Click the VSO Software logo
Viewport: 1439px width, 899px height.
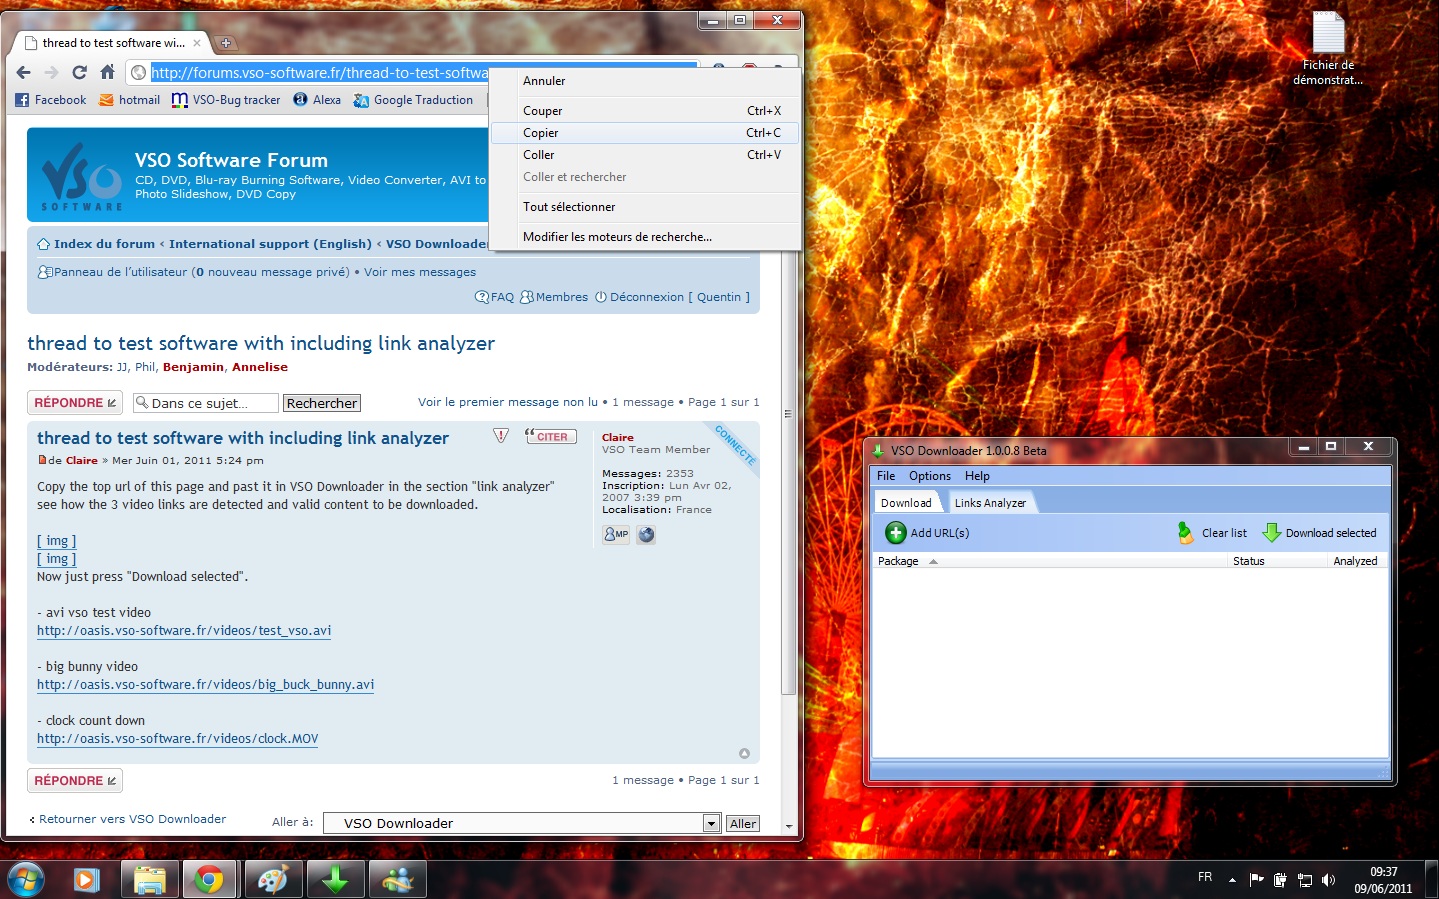[x=81, y=176]
